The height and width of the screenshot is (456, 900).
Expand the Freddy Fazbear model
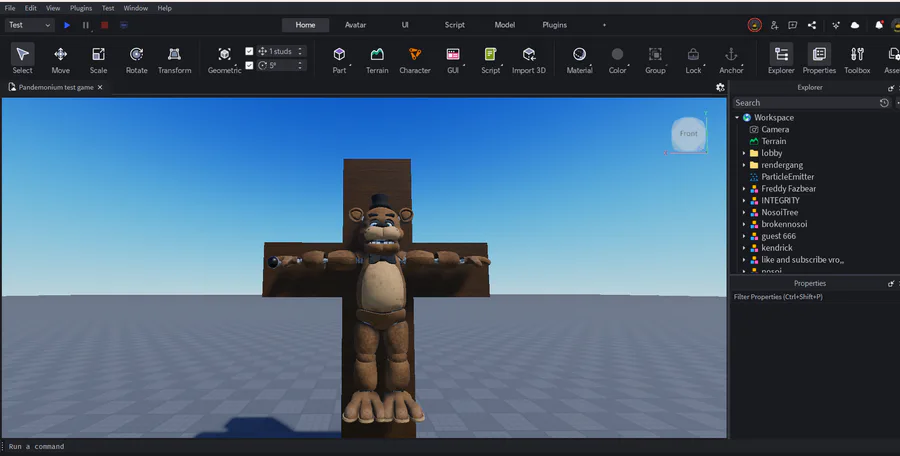744,189
